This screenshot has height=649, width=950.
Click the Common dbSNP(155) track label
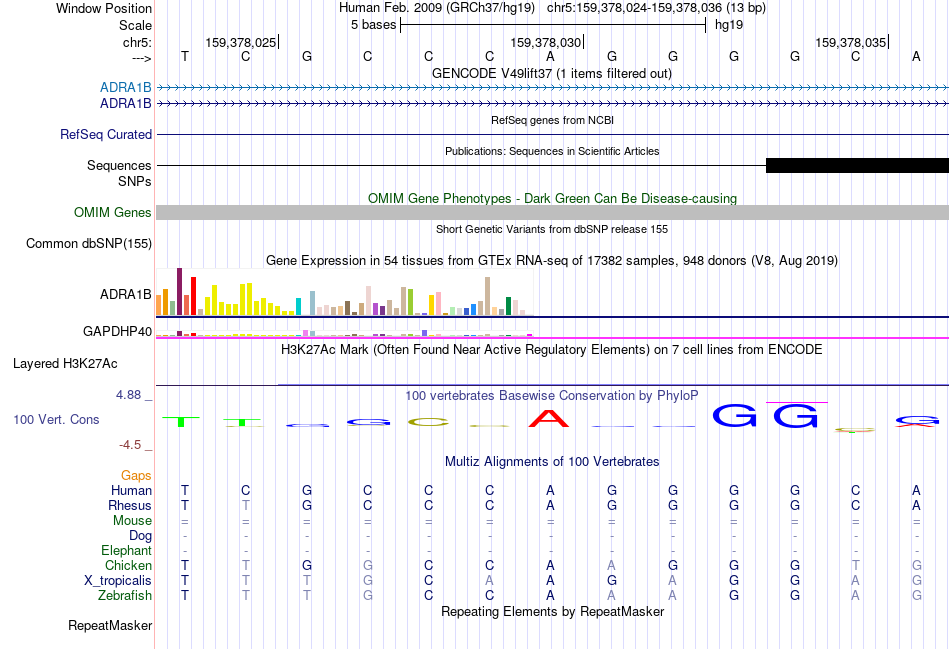[89, 244]
